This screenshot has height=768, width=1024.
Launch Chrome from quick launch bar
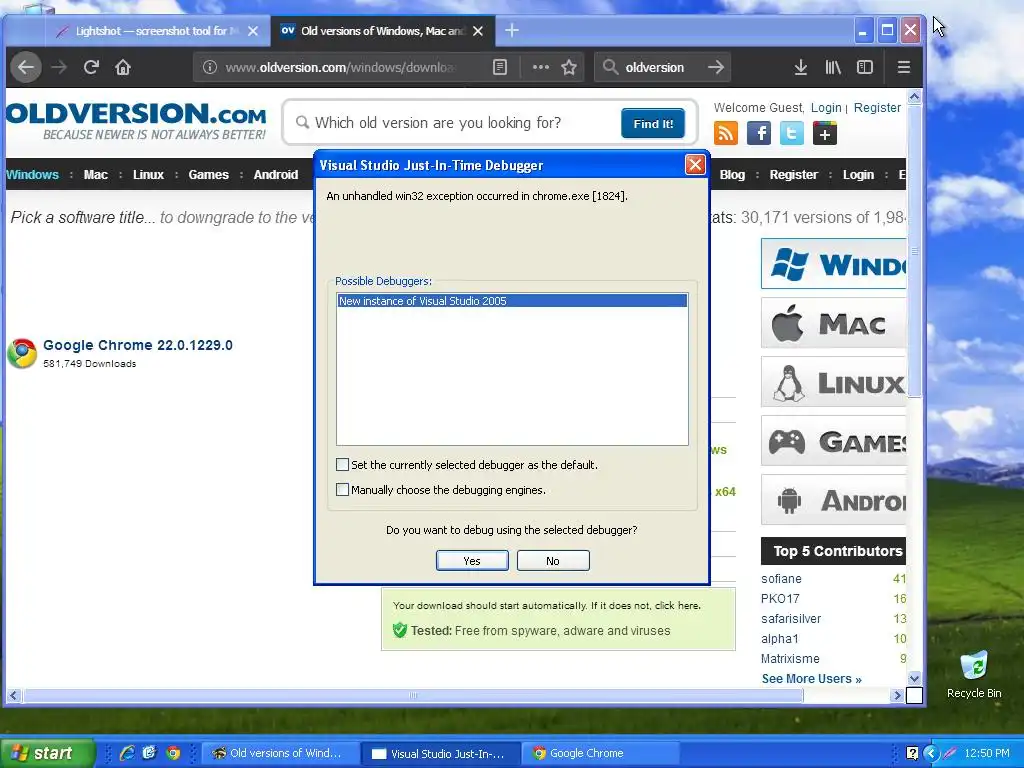173,753
